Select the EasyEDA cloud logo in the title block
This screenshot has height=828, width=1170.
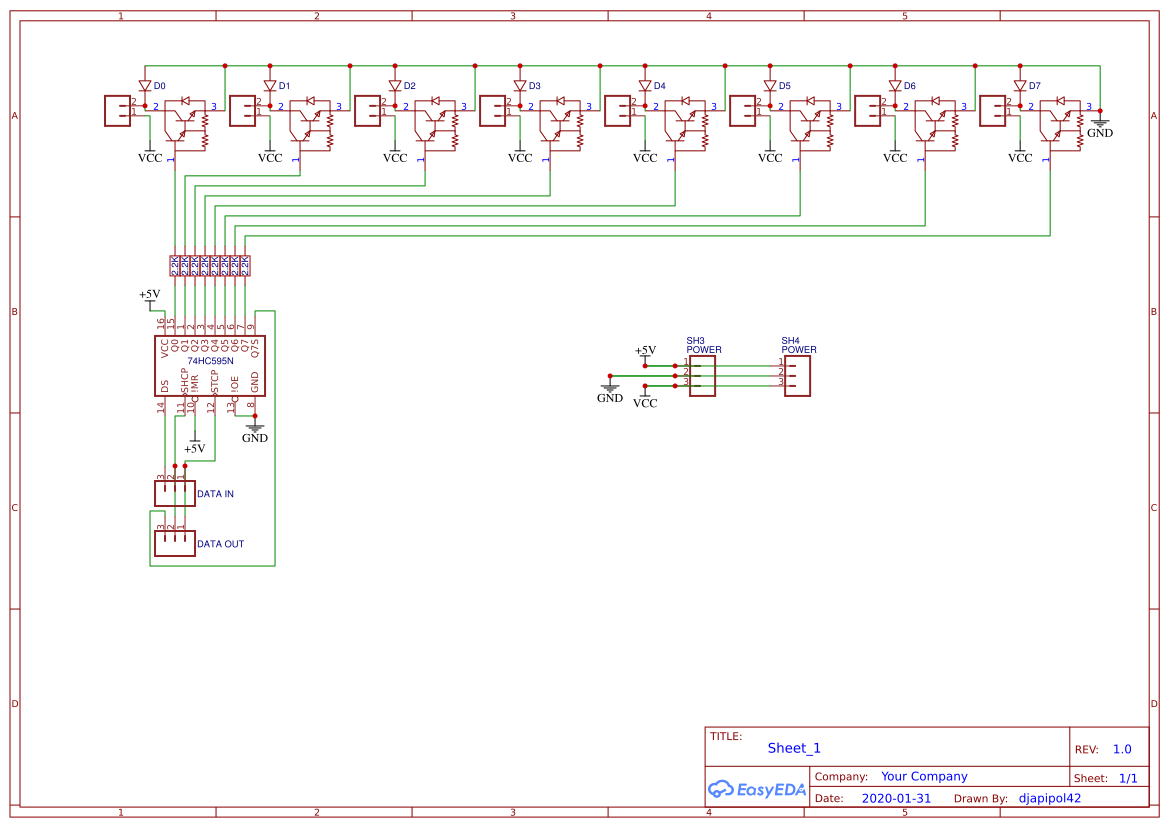coord(757,790)
